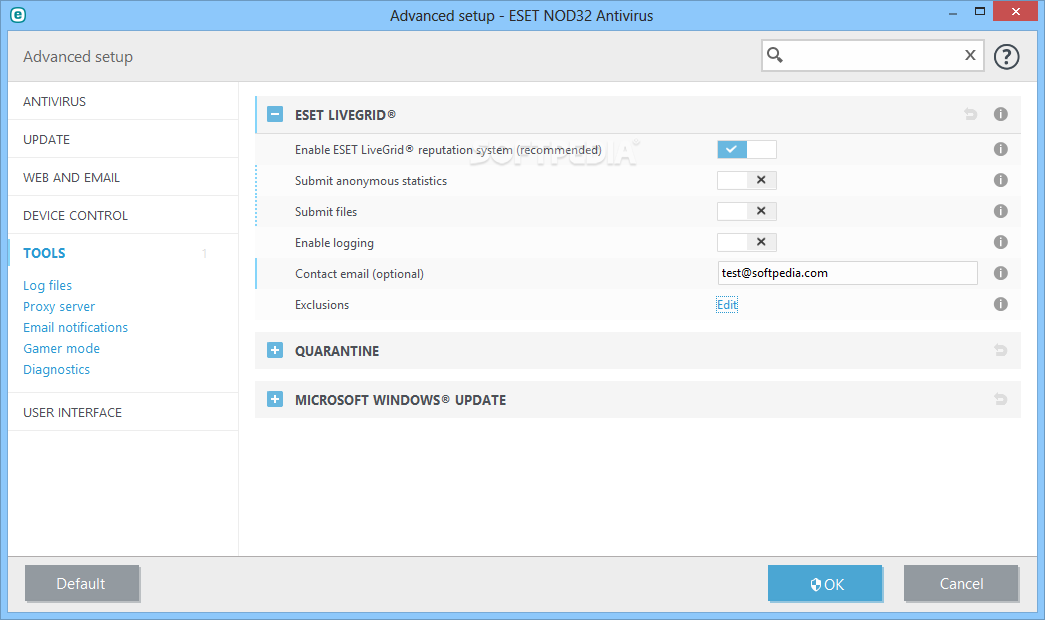
Task: Click 'Submit anonymous statistics' label
Action: [371, 181]
